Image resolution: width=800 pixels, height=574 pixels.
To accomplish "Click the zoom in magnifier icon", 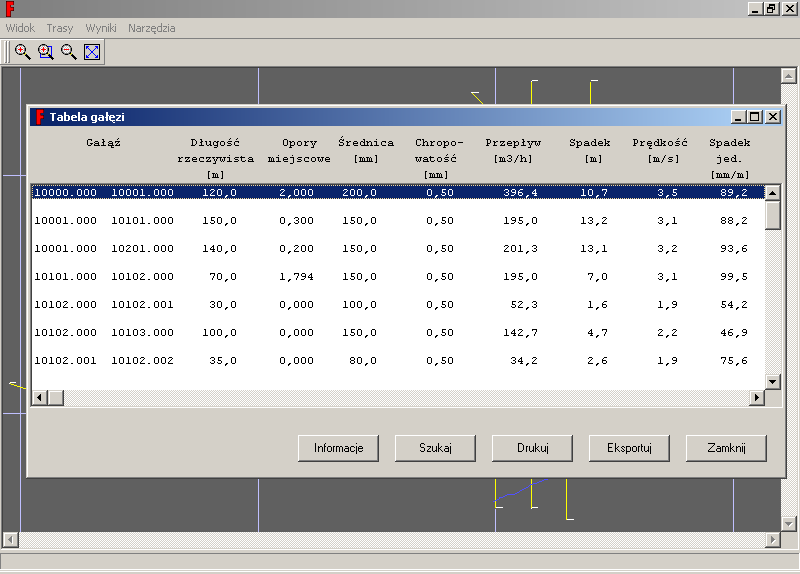I will 22,52.
